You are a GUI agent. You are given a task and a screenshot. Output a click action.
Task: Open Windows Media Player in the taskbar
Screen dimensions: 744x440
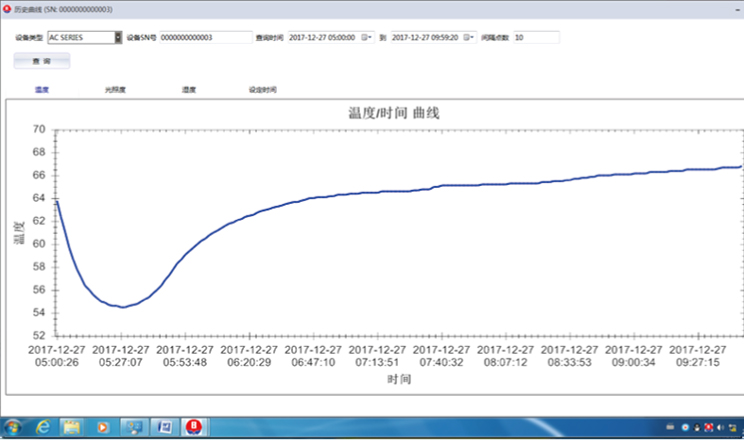102,427
